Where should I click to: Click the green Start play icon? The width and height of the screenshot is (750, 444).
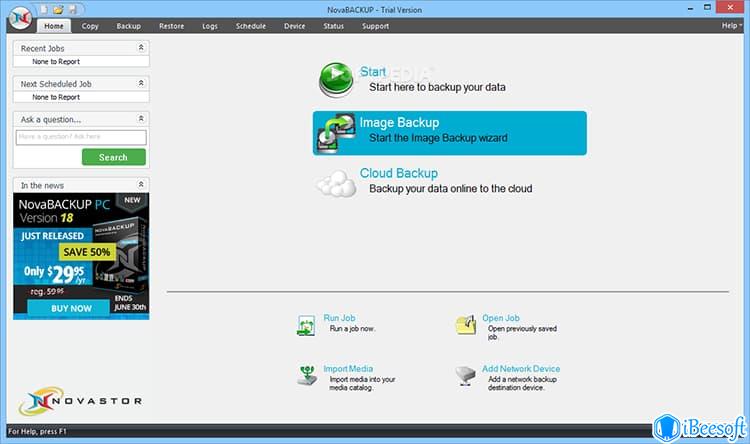tap(336, 79)
